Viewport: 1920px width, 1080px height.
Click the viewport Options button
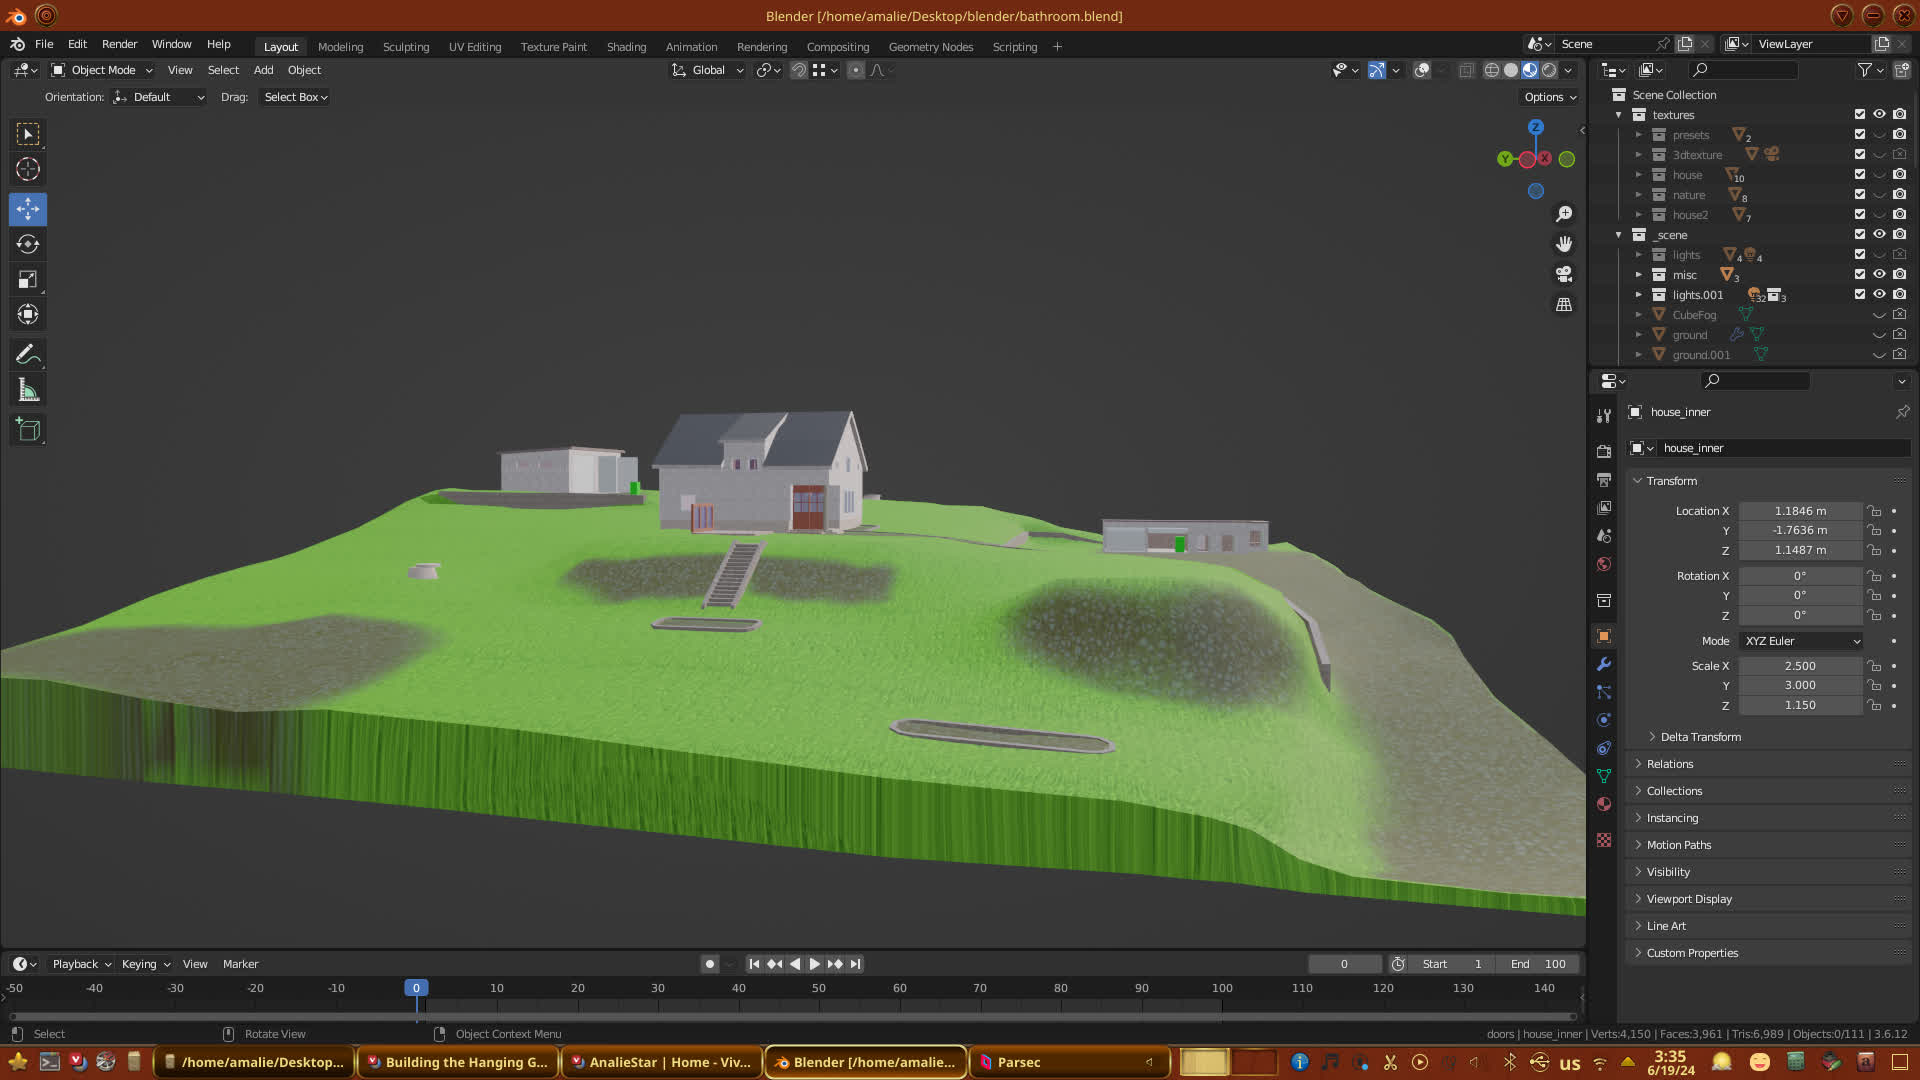pos(1550,97)
